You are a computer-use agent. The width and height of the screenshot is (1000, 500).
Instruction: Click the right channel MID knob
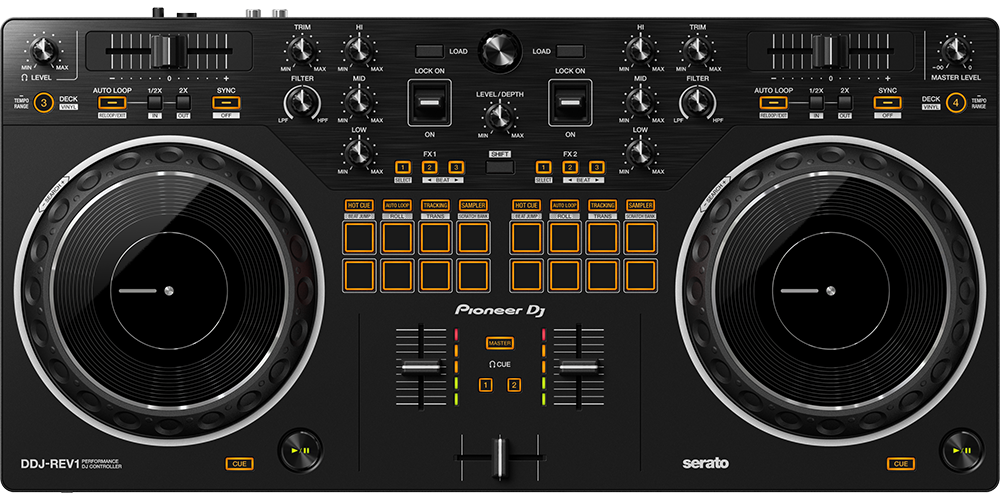(x=640, y=101)
